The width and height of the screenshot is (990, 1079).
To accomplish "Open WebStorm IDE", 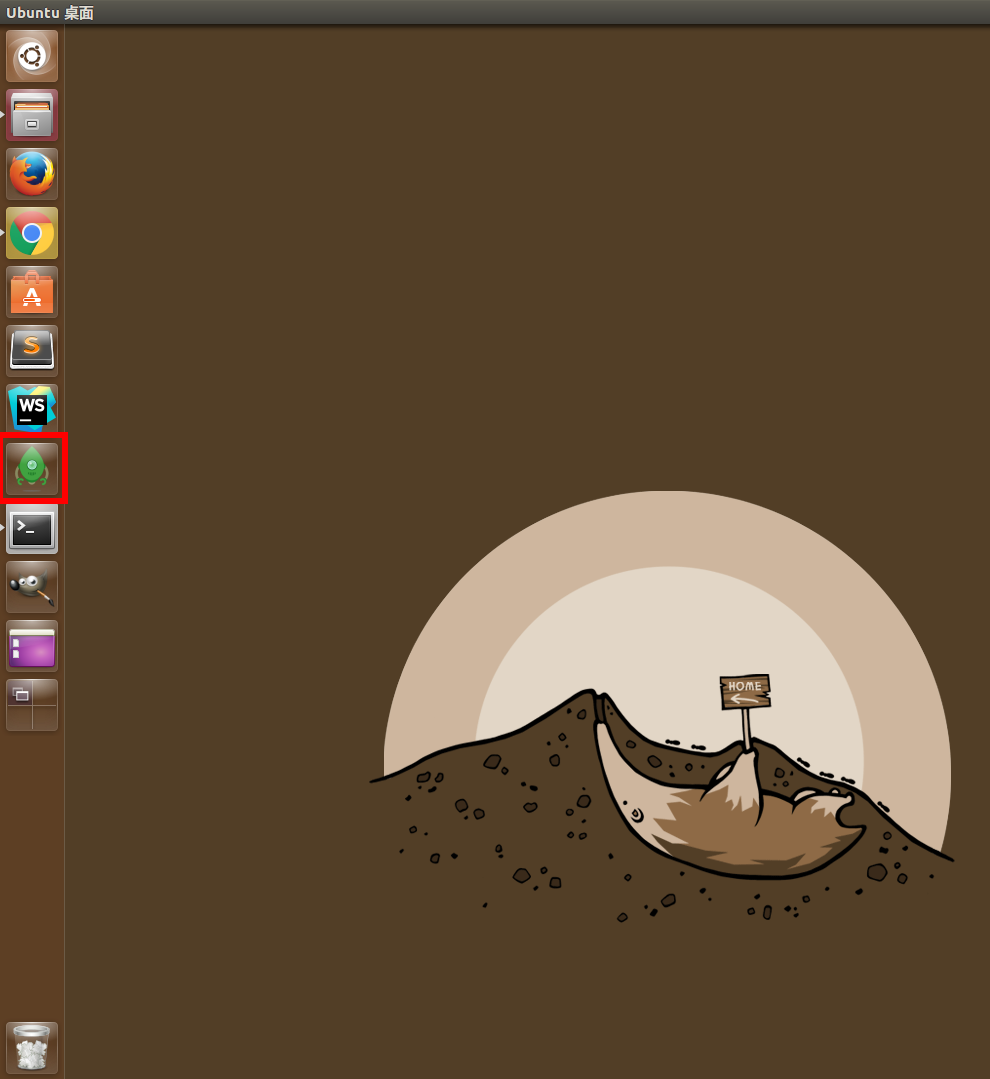I will [x=32, y=409].
